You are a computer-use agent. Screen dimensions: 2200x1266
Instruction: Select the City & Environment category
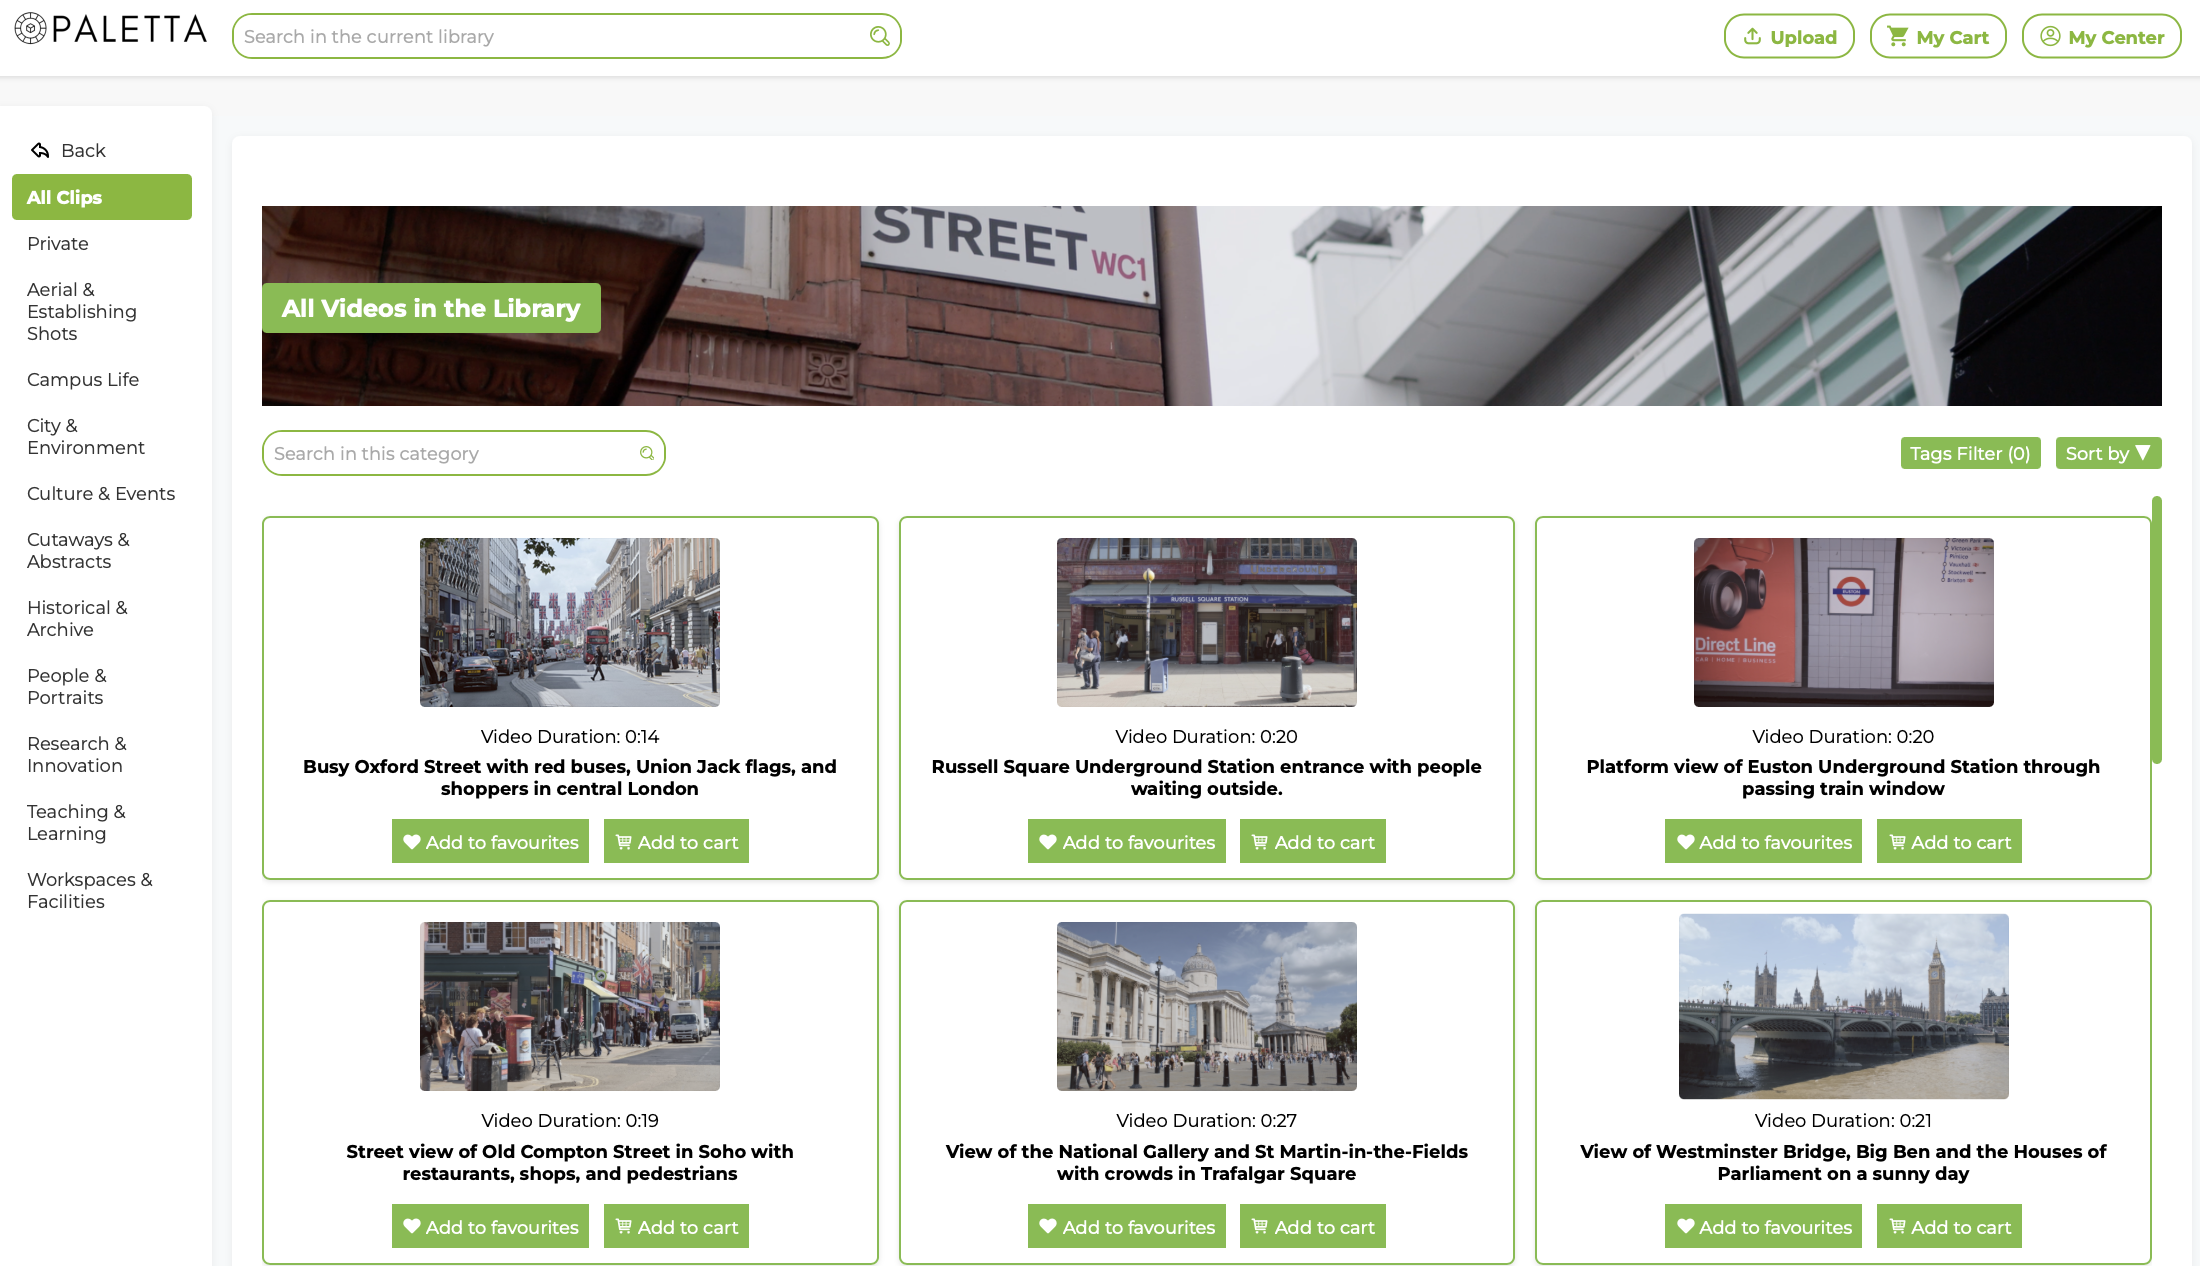pyautogui.click(x=85, y=437)
